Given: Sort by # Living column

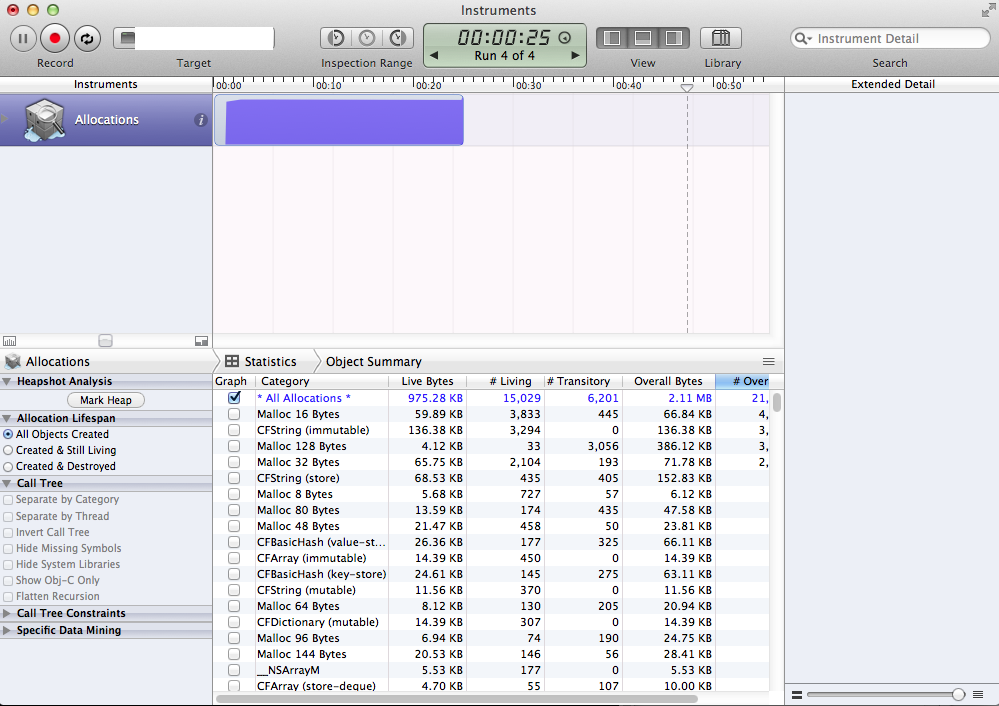Looking at the screenshot, I should click(505, 381).
